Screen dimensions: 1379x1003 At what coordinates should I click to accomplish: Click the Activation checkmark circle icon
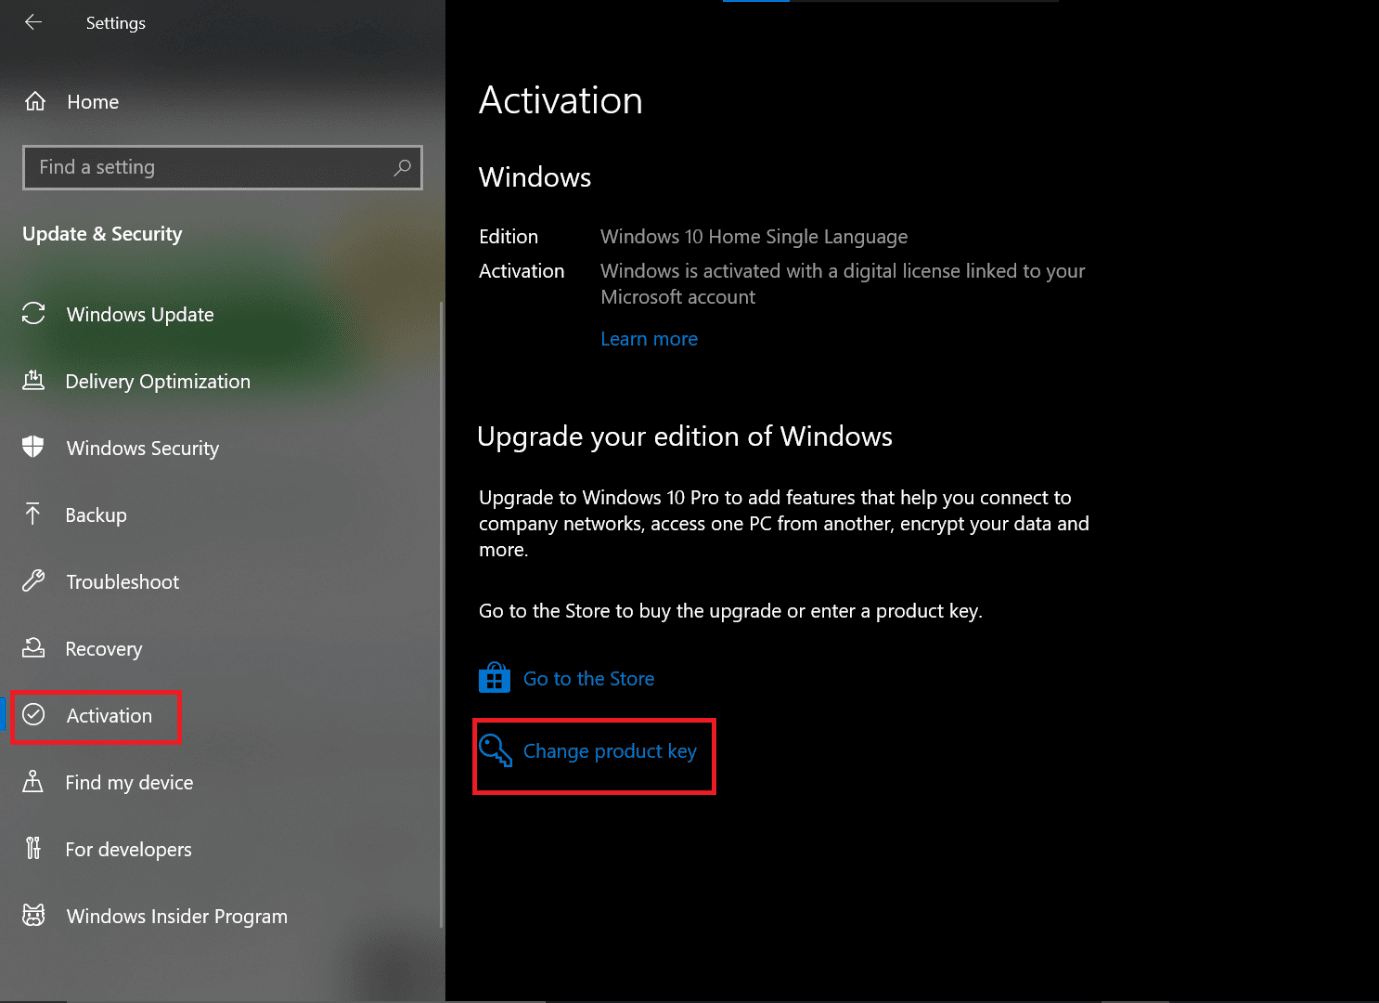(x=34, y=714)
